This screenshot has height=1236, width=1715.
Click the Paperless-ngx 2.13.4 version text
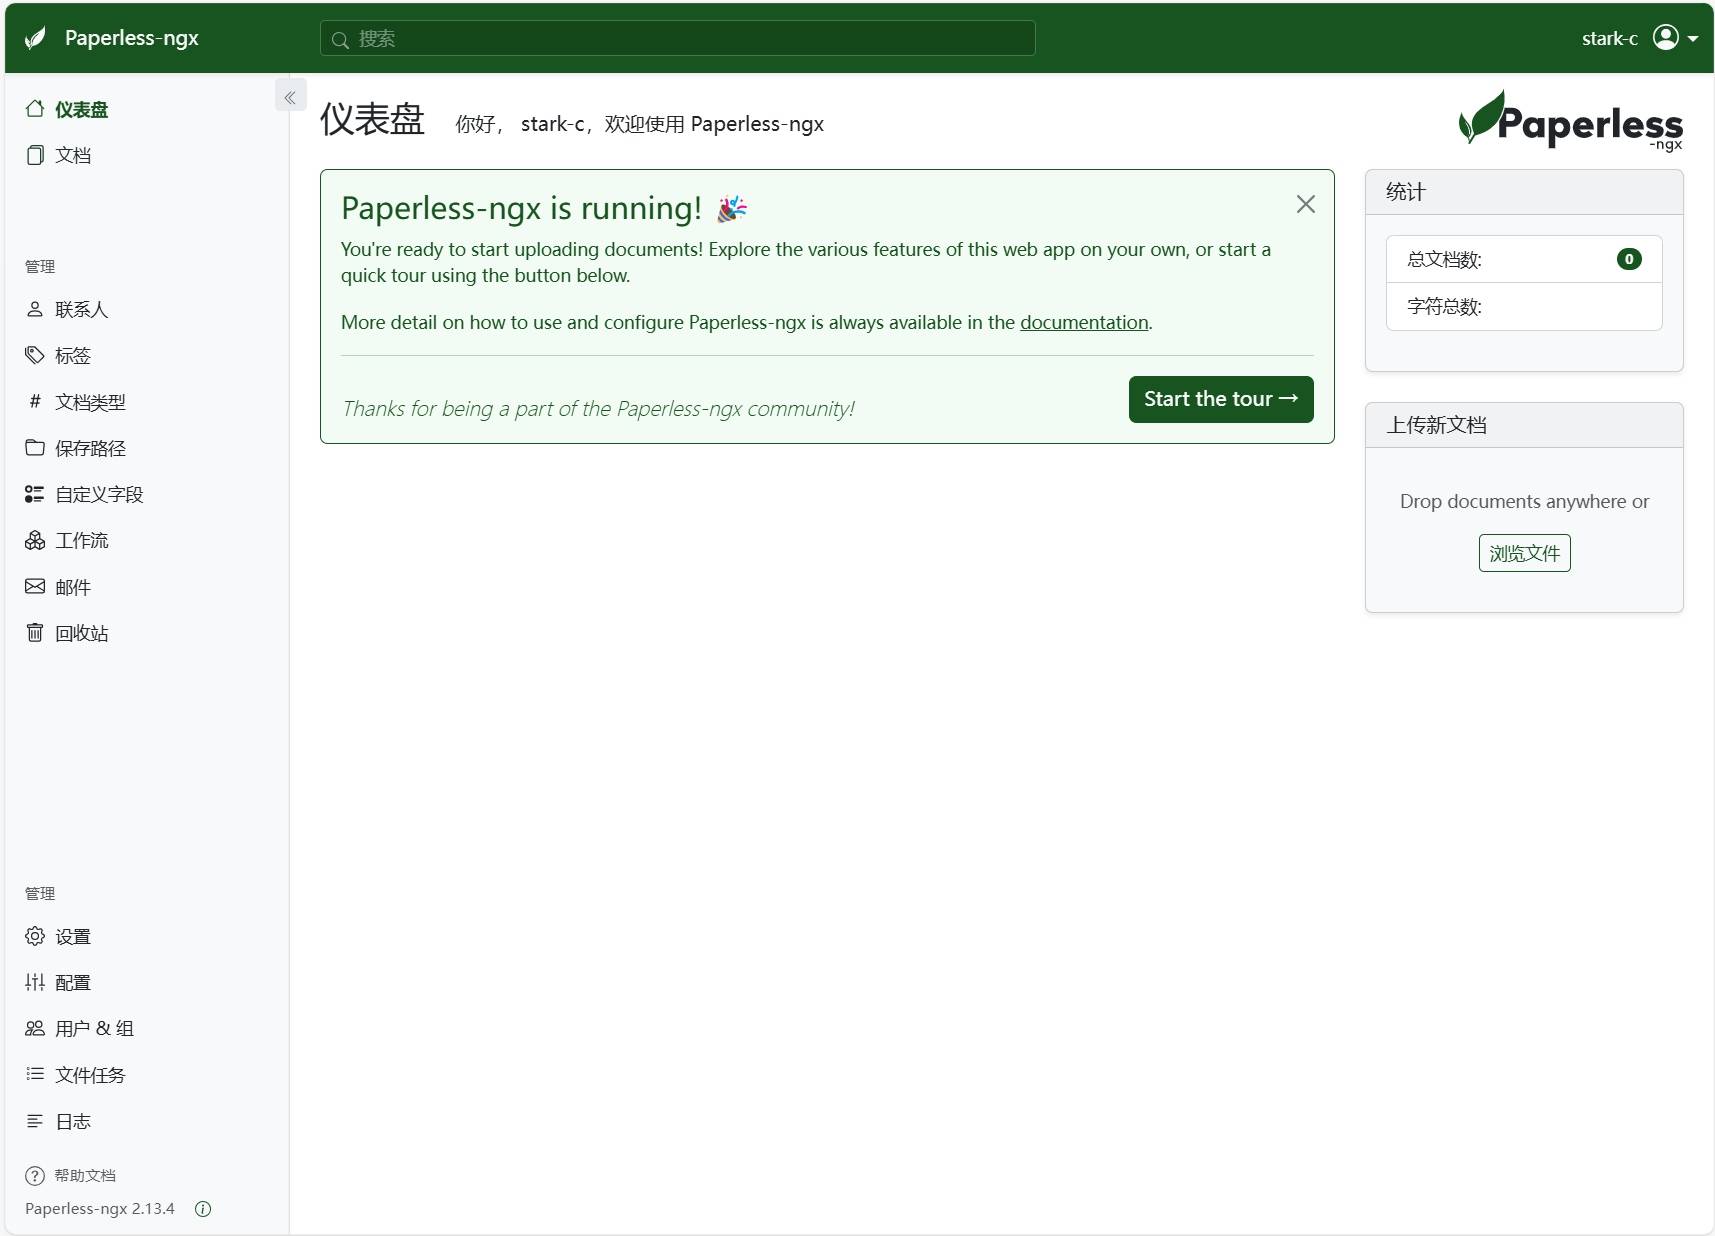[100, 1209]
